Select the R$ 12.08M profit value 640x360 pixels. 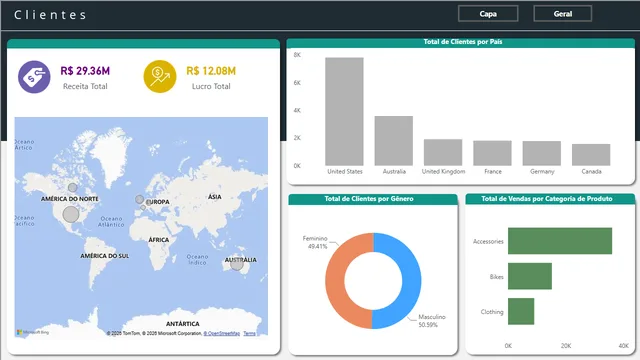(211, 71)
